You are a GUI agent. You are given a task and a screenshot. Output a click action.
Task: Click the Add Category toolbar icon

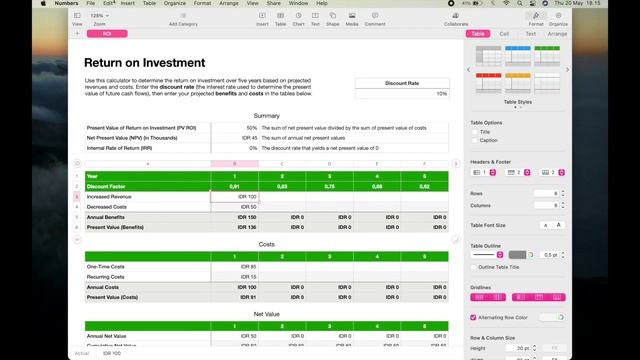point(183,16)
